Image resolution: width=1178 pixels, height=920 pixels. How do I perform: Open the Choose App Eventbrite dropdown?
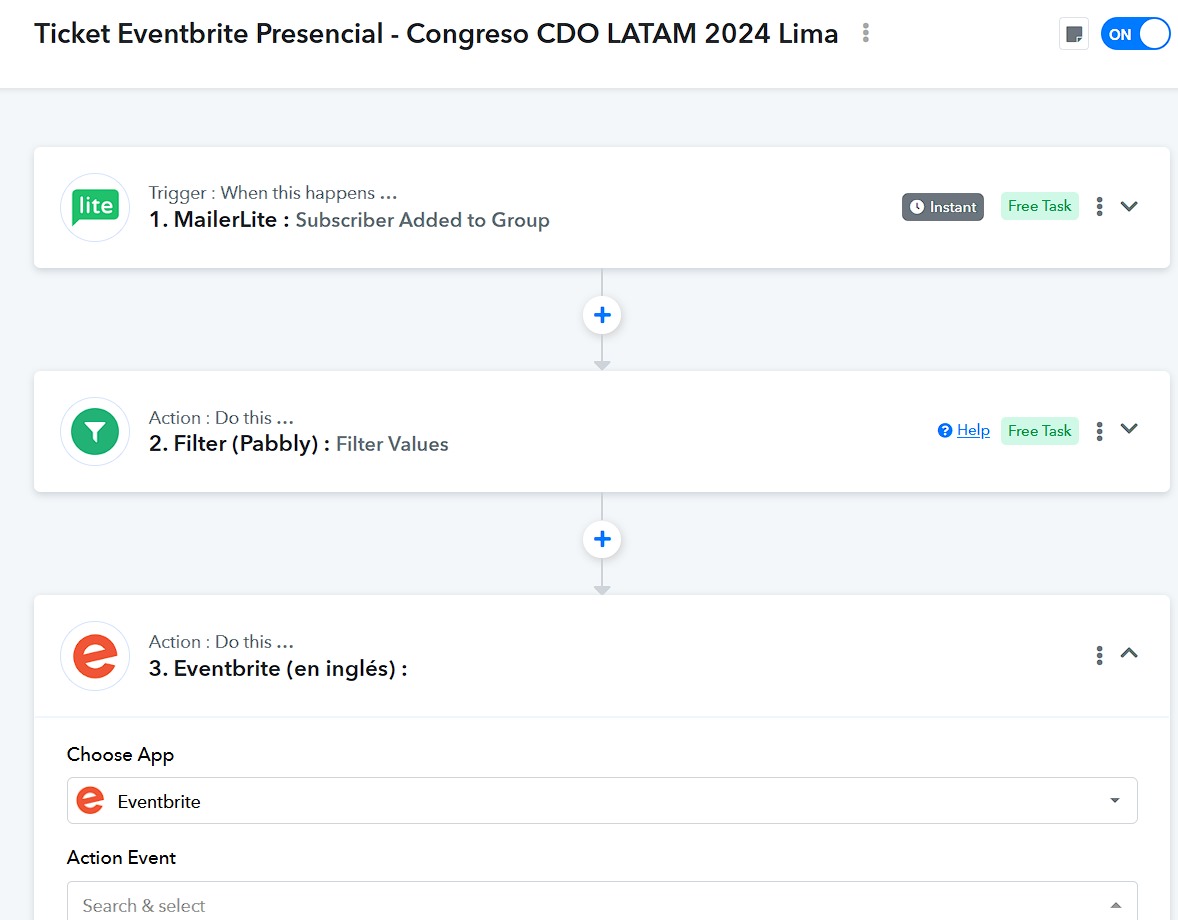[x=602, y=801]
